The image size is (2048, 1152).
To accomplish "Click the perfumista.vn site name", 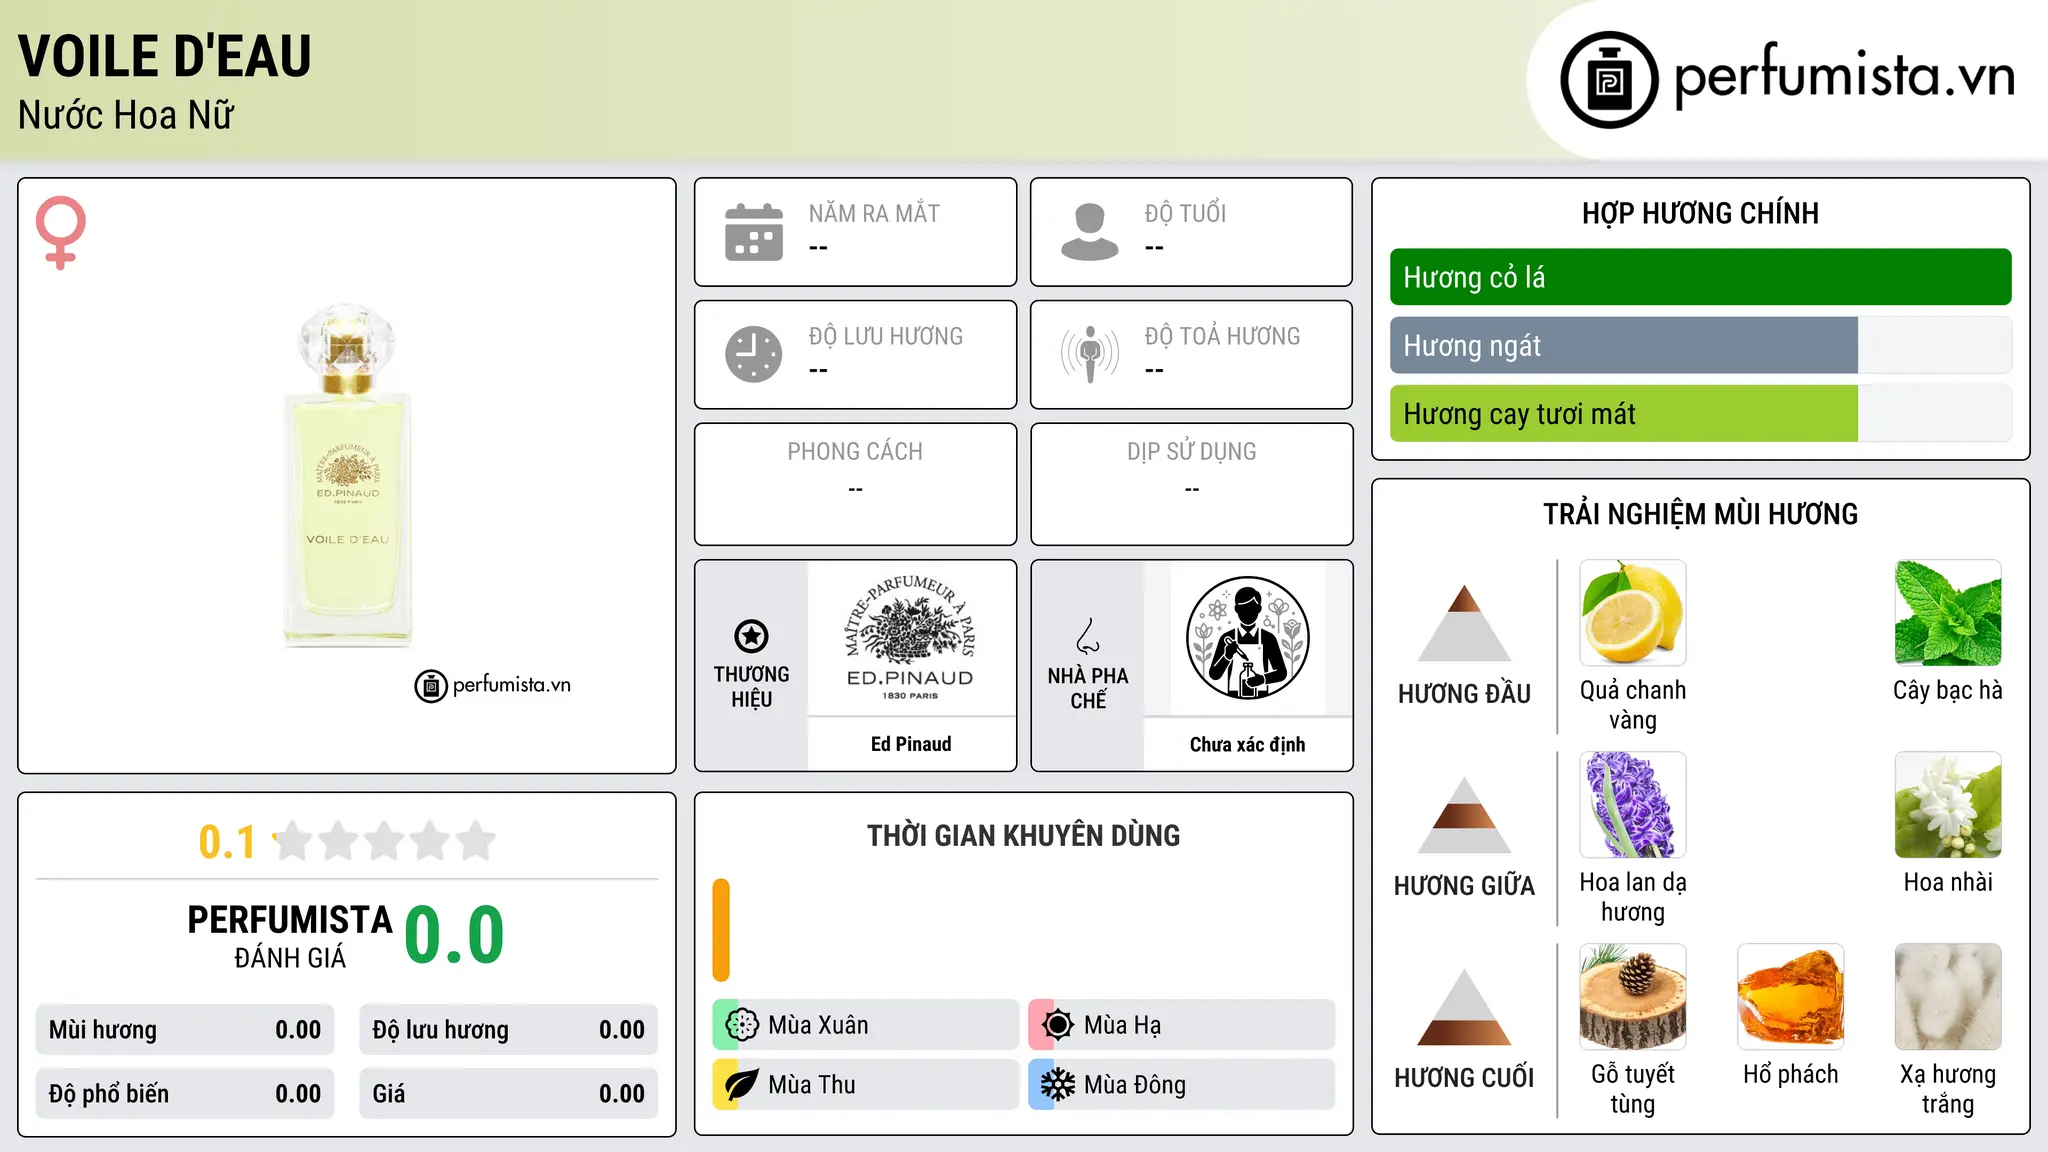I will (1844, 76).
